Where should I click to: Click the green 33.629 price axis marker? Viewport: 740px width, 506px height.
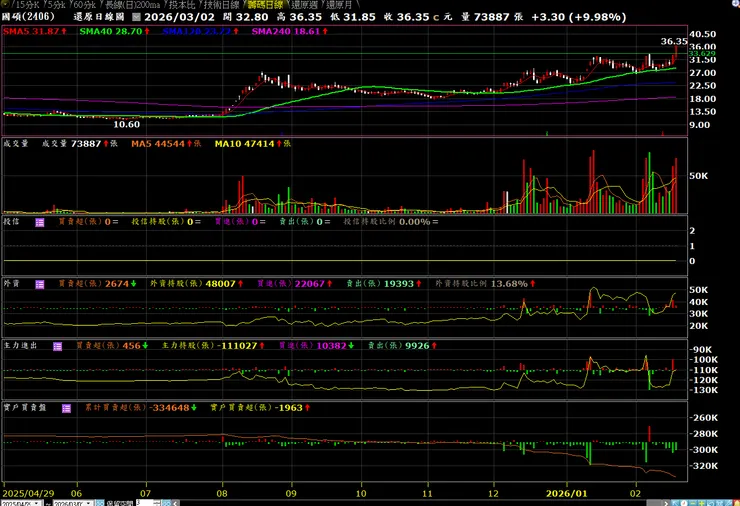point(702,54)
